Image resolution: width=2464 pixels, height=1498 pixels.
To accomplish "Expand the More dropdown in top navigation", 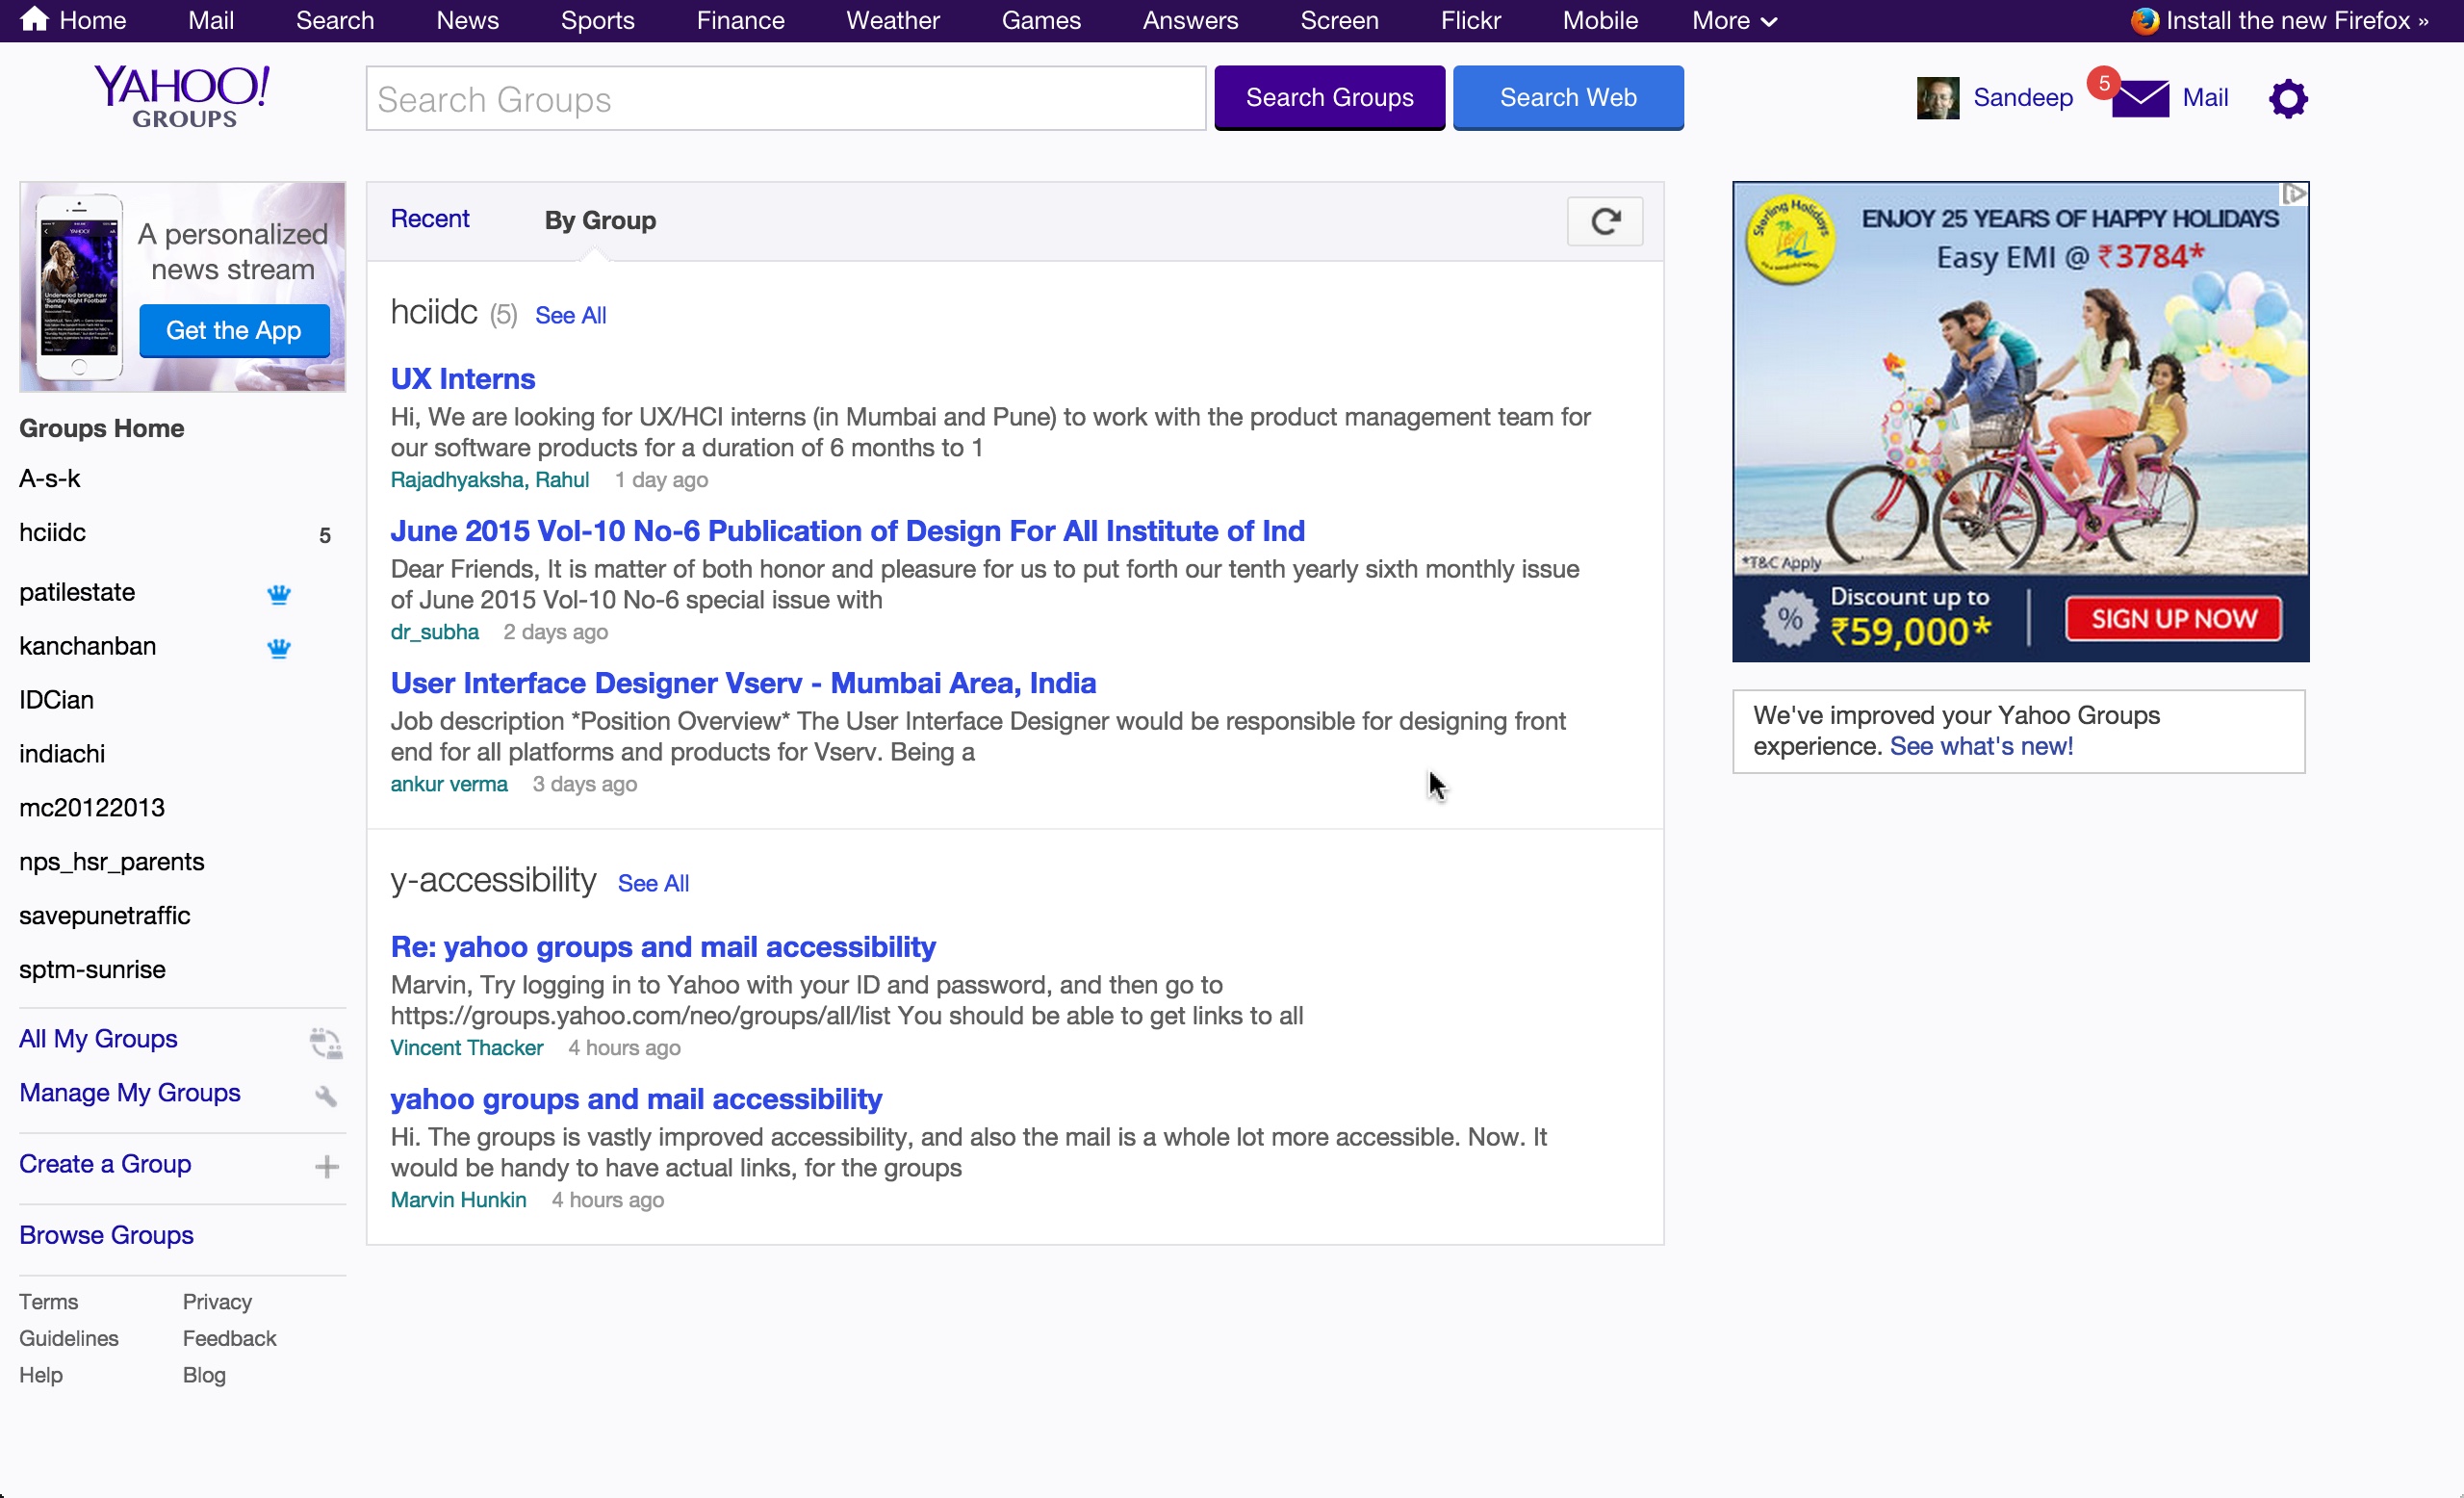I will coord(1734,20).
